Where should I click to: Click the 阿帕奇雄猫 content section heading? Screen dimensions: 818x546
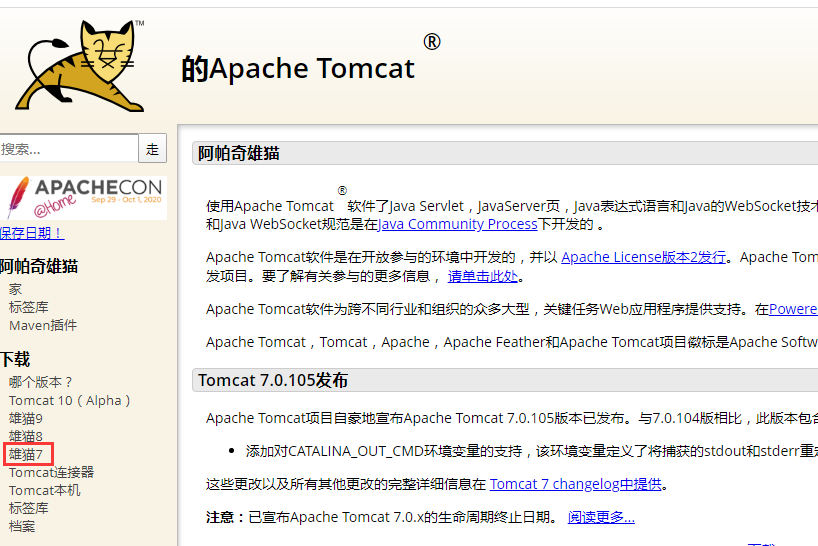tap(238, 153)
